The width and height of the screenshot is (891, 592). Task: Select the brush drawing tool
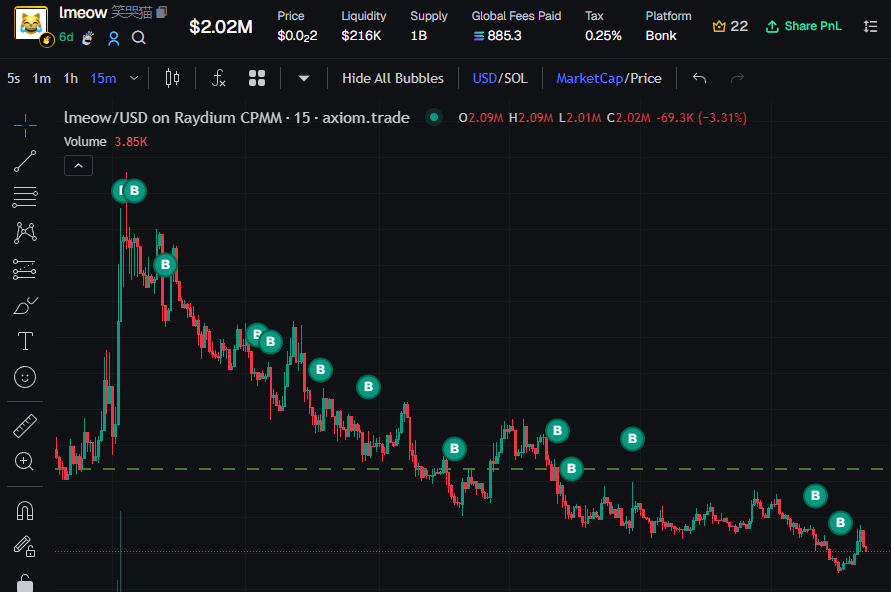(x=25, y=306)
